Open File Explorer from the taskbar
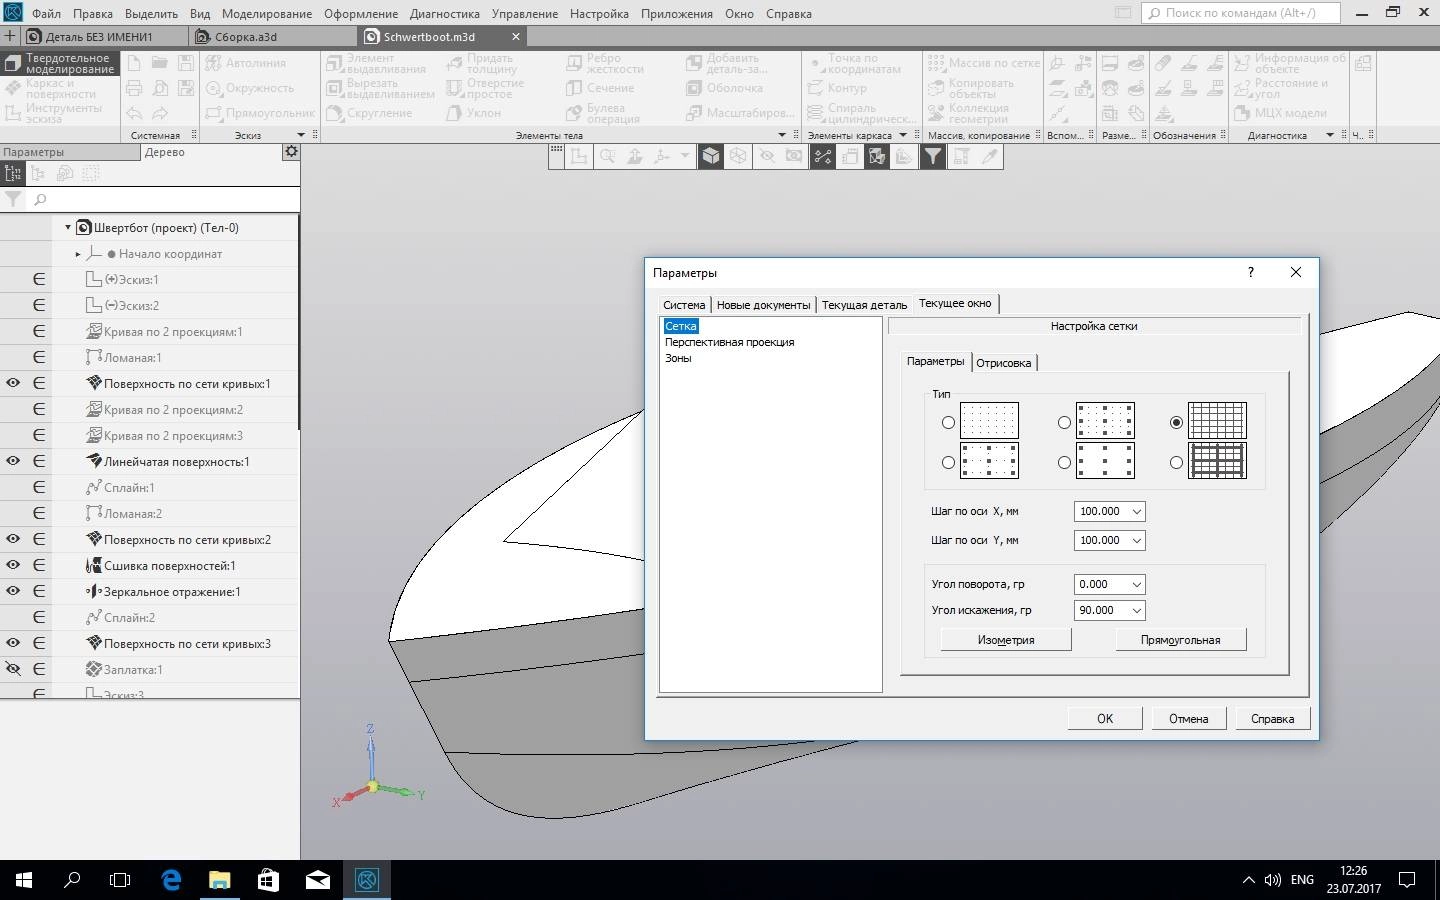Image resolution: width=1440 pixels, height=900 pixels. pyautogui.click(x=219, y=880)
